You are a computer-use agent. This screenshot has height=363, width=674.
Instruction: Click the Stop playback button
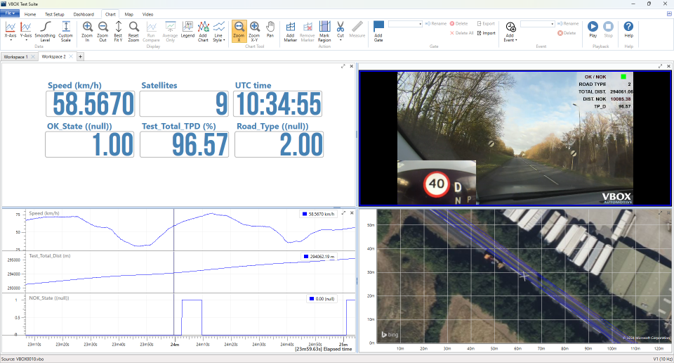608,29
